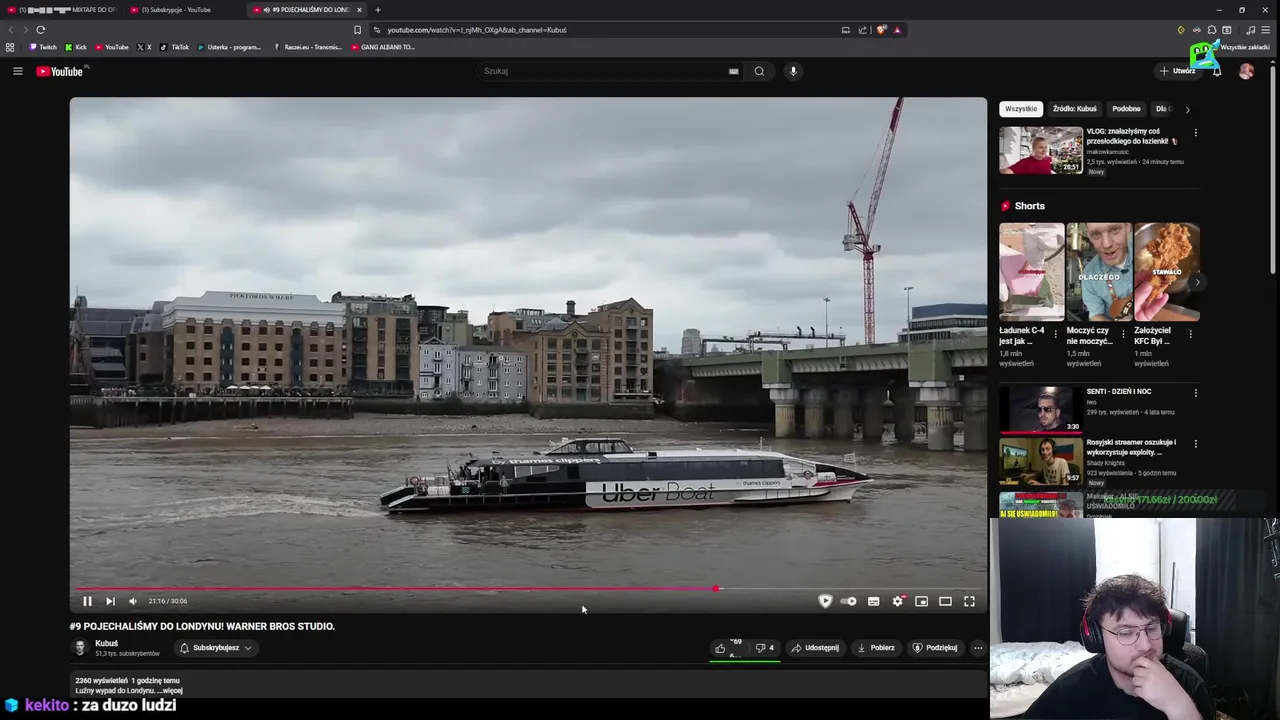Seek on the red video progress bar
Viewport: 1280px width, 720px height.
tap(528, 588)
